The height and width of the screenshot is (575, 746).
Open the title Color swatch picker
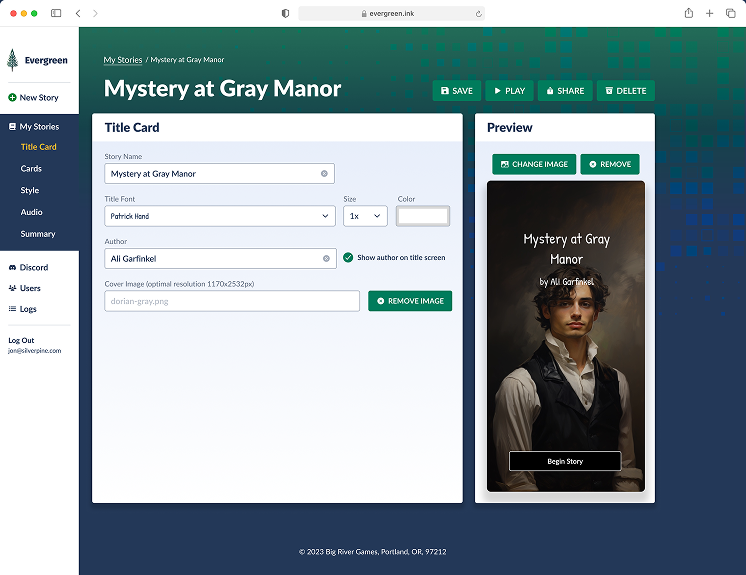click(x=423, y=216)
